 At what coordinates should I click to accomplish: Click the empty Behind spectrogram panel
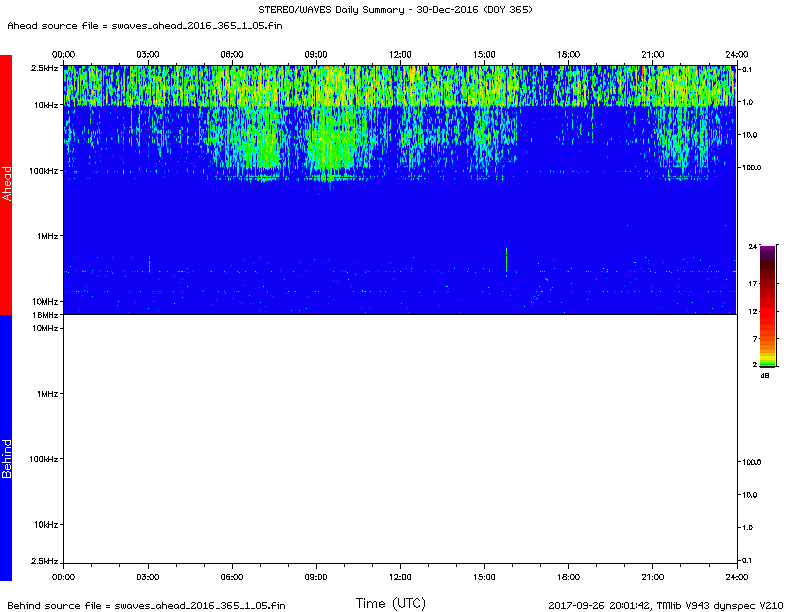pos(400,445)
